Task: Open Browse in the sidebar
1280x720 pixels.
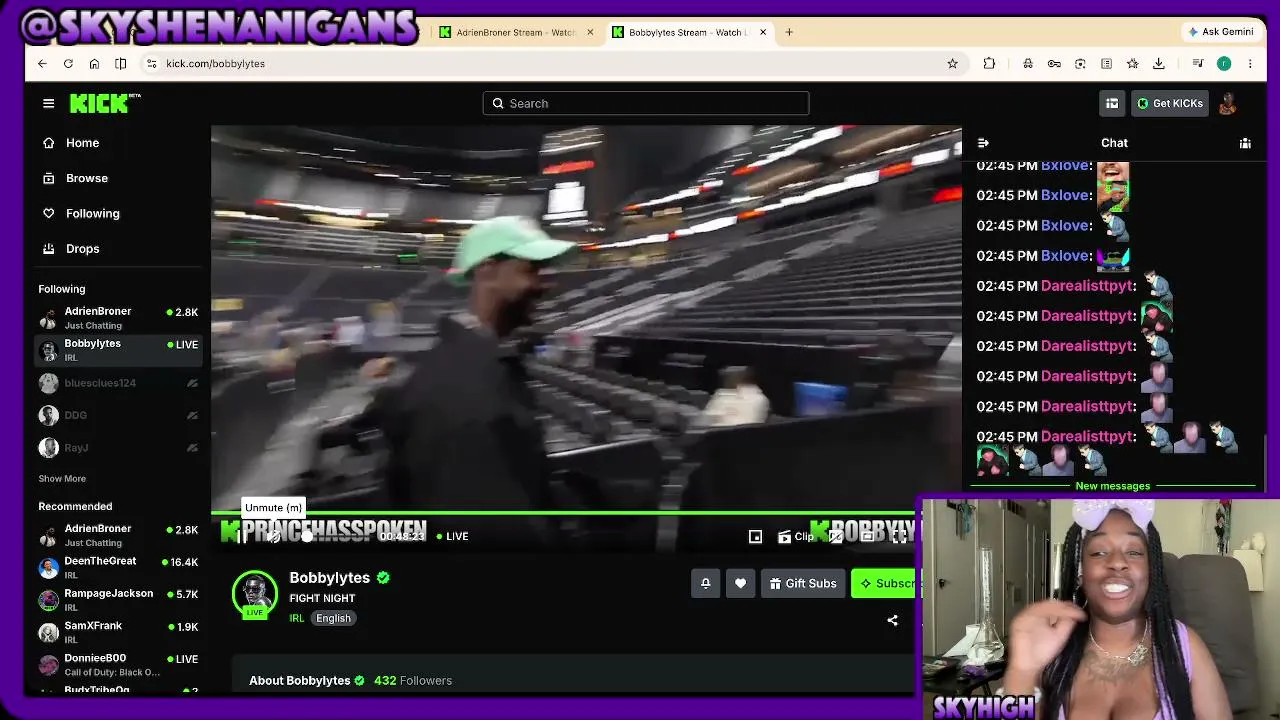Action: 86,178
